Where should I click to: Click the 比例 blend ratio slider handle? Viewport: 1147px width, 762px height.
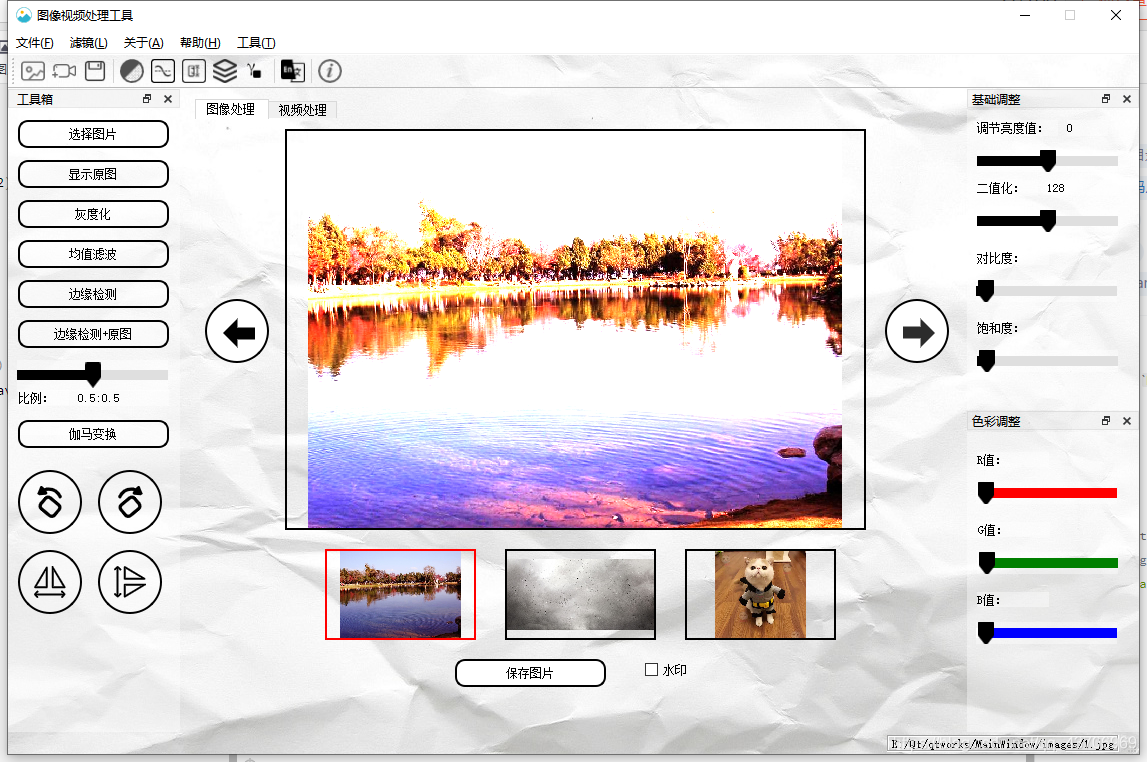pos(93,374)
